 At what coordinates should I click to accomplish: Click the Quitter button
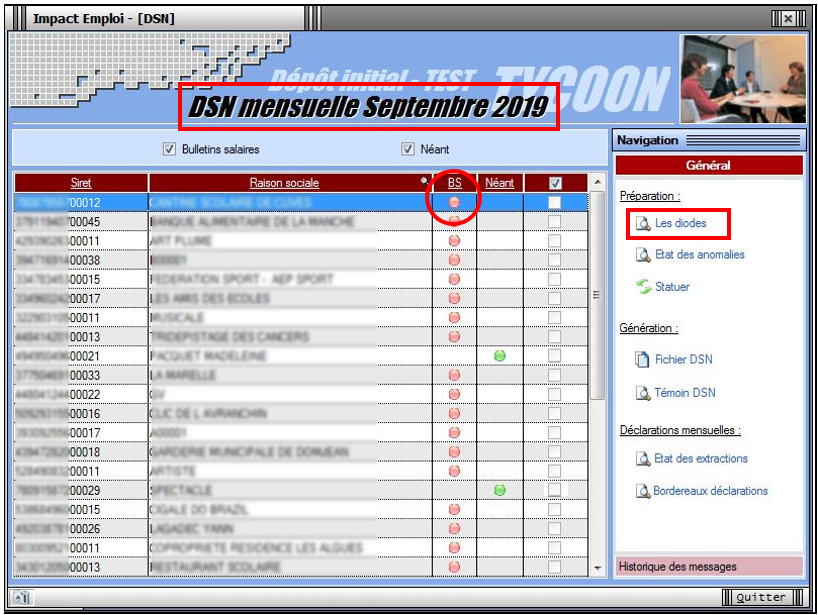pos(760,597)
